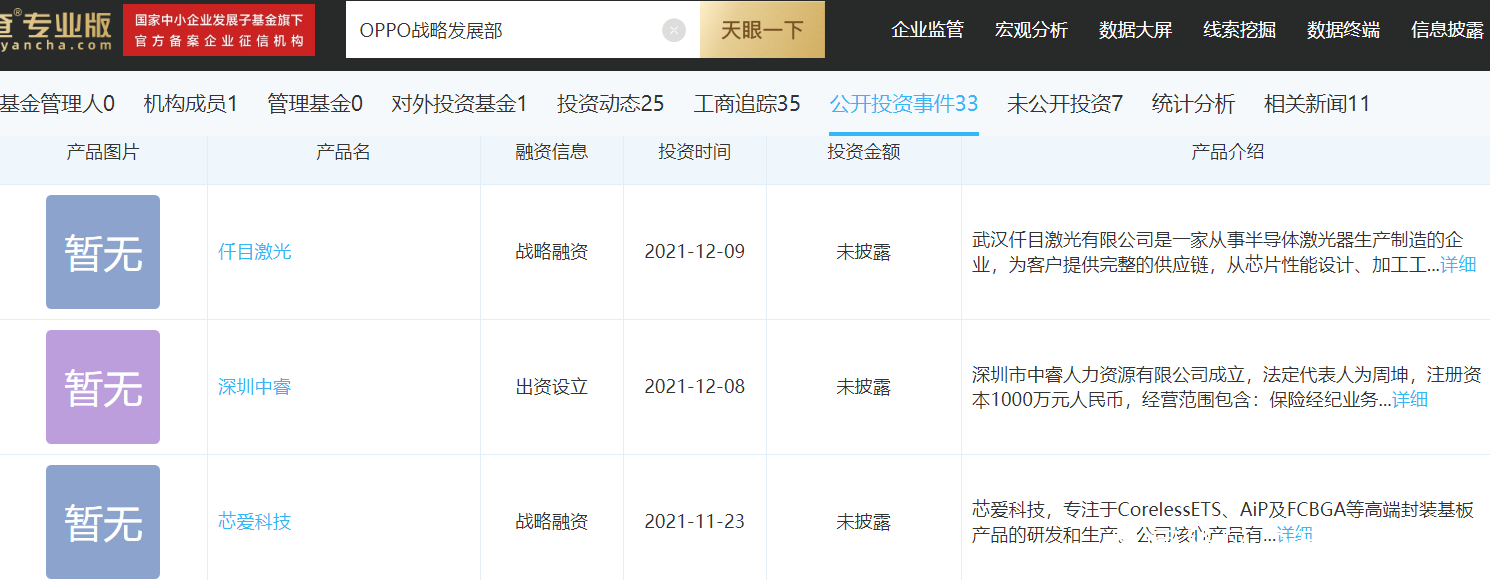Switch to the 基金管理人0 tab
This screenshot has height=580, width=1490.
[57, 103]
